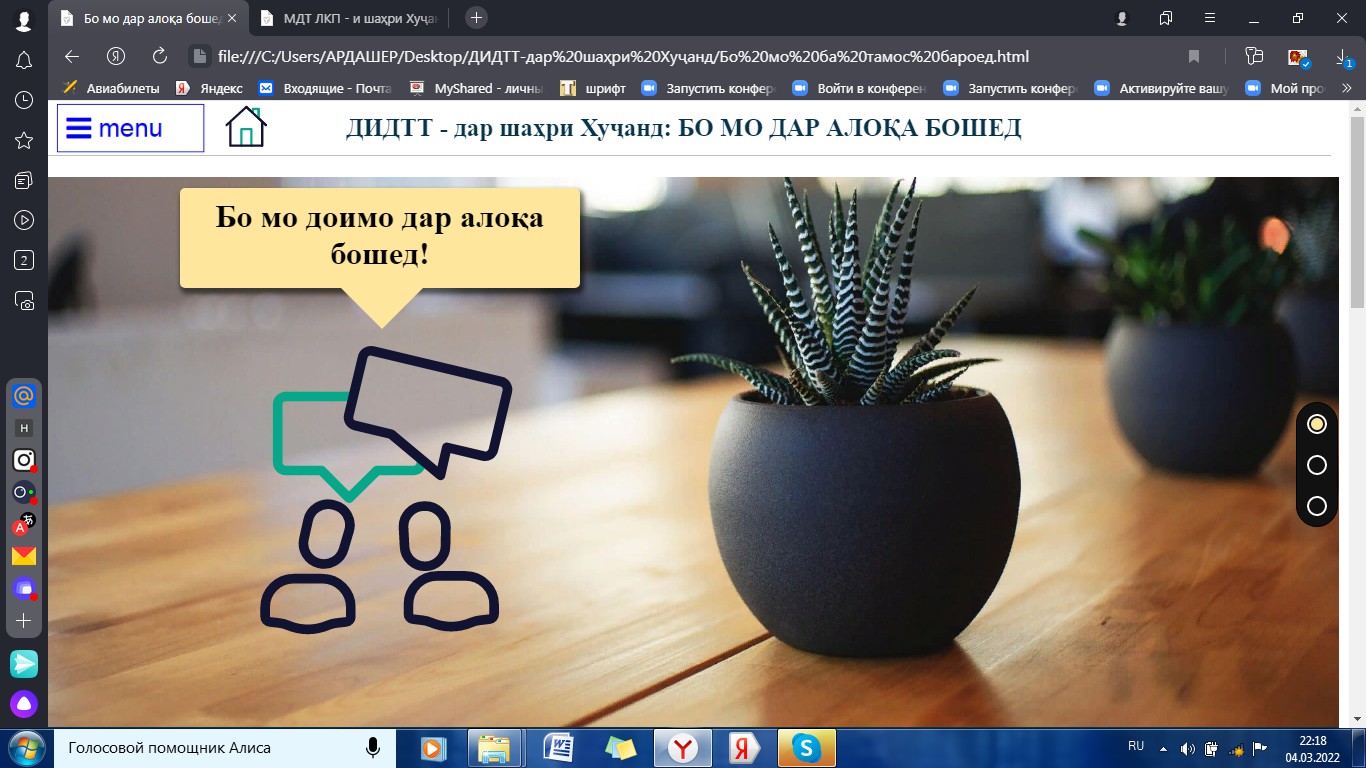
Task: Click the address bar URL field
Action: pos(623,56)
